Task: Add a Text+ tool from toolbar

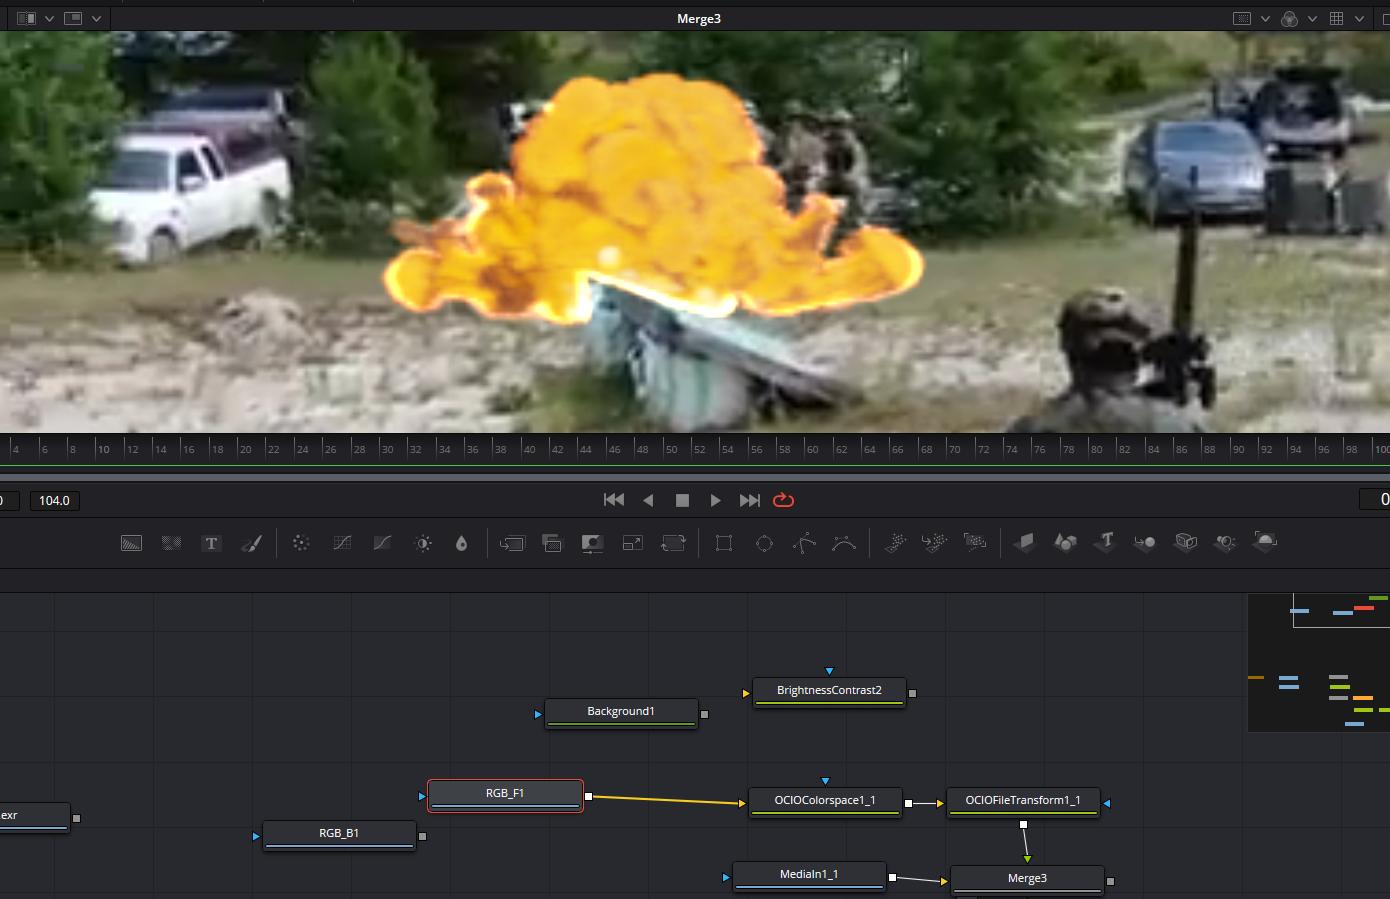Action: coord(211,543)
